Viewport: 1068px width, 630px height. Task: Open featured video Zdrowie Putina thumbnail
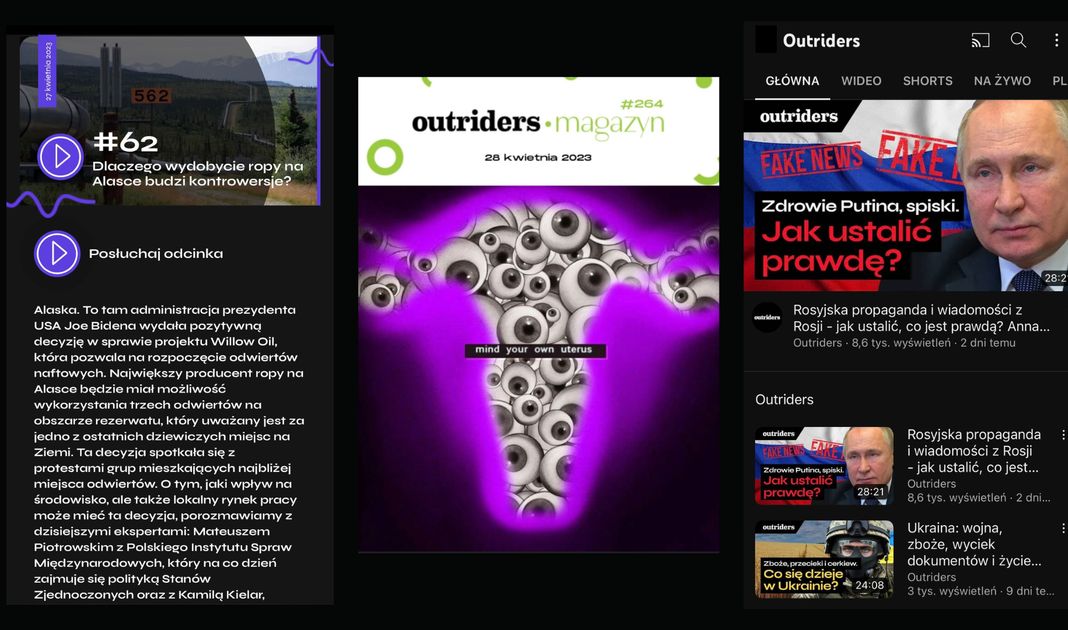pos(905,195)
